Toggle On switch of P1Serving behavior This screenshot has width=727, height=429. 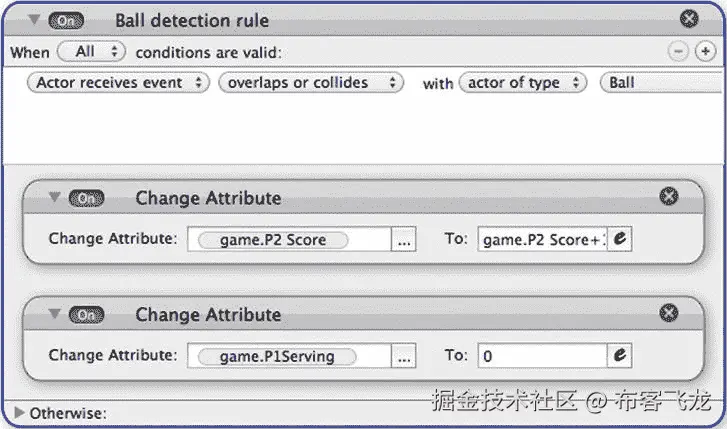click(x=86, y=315)
